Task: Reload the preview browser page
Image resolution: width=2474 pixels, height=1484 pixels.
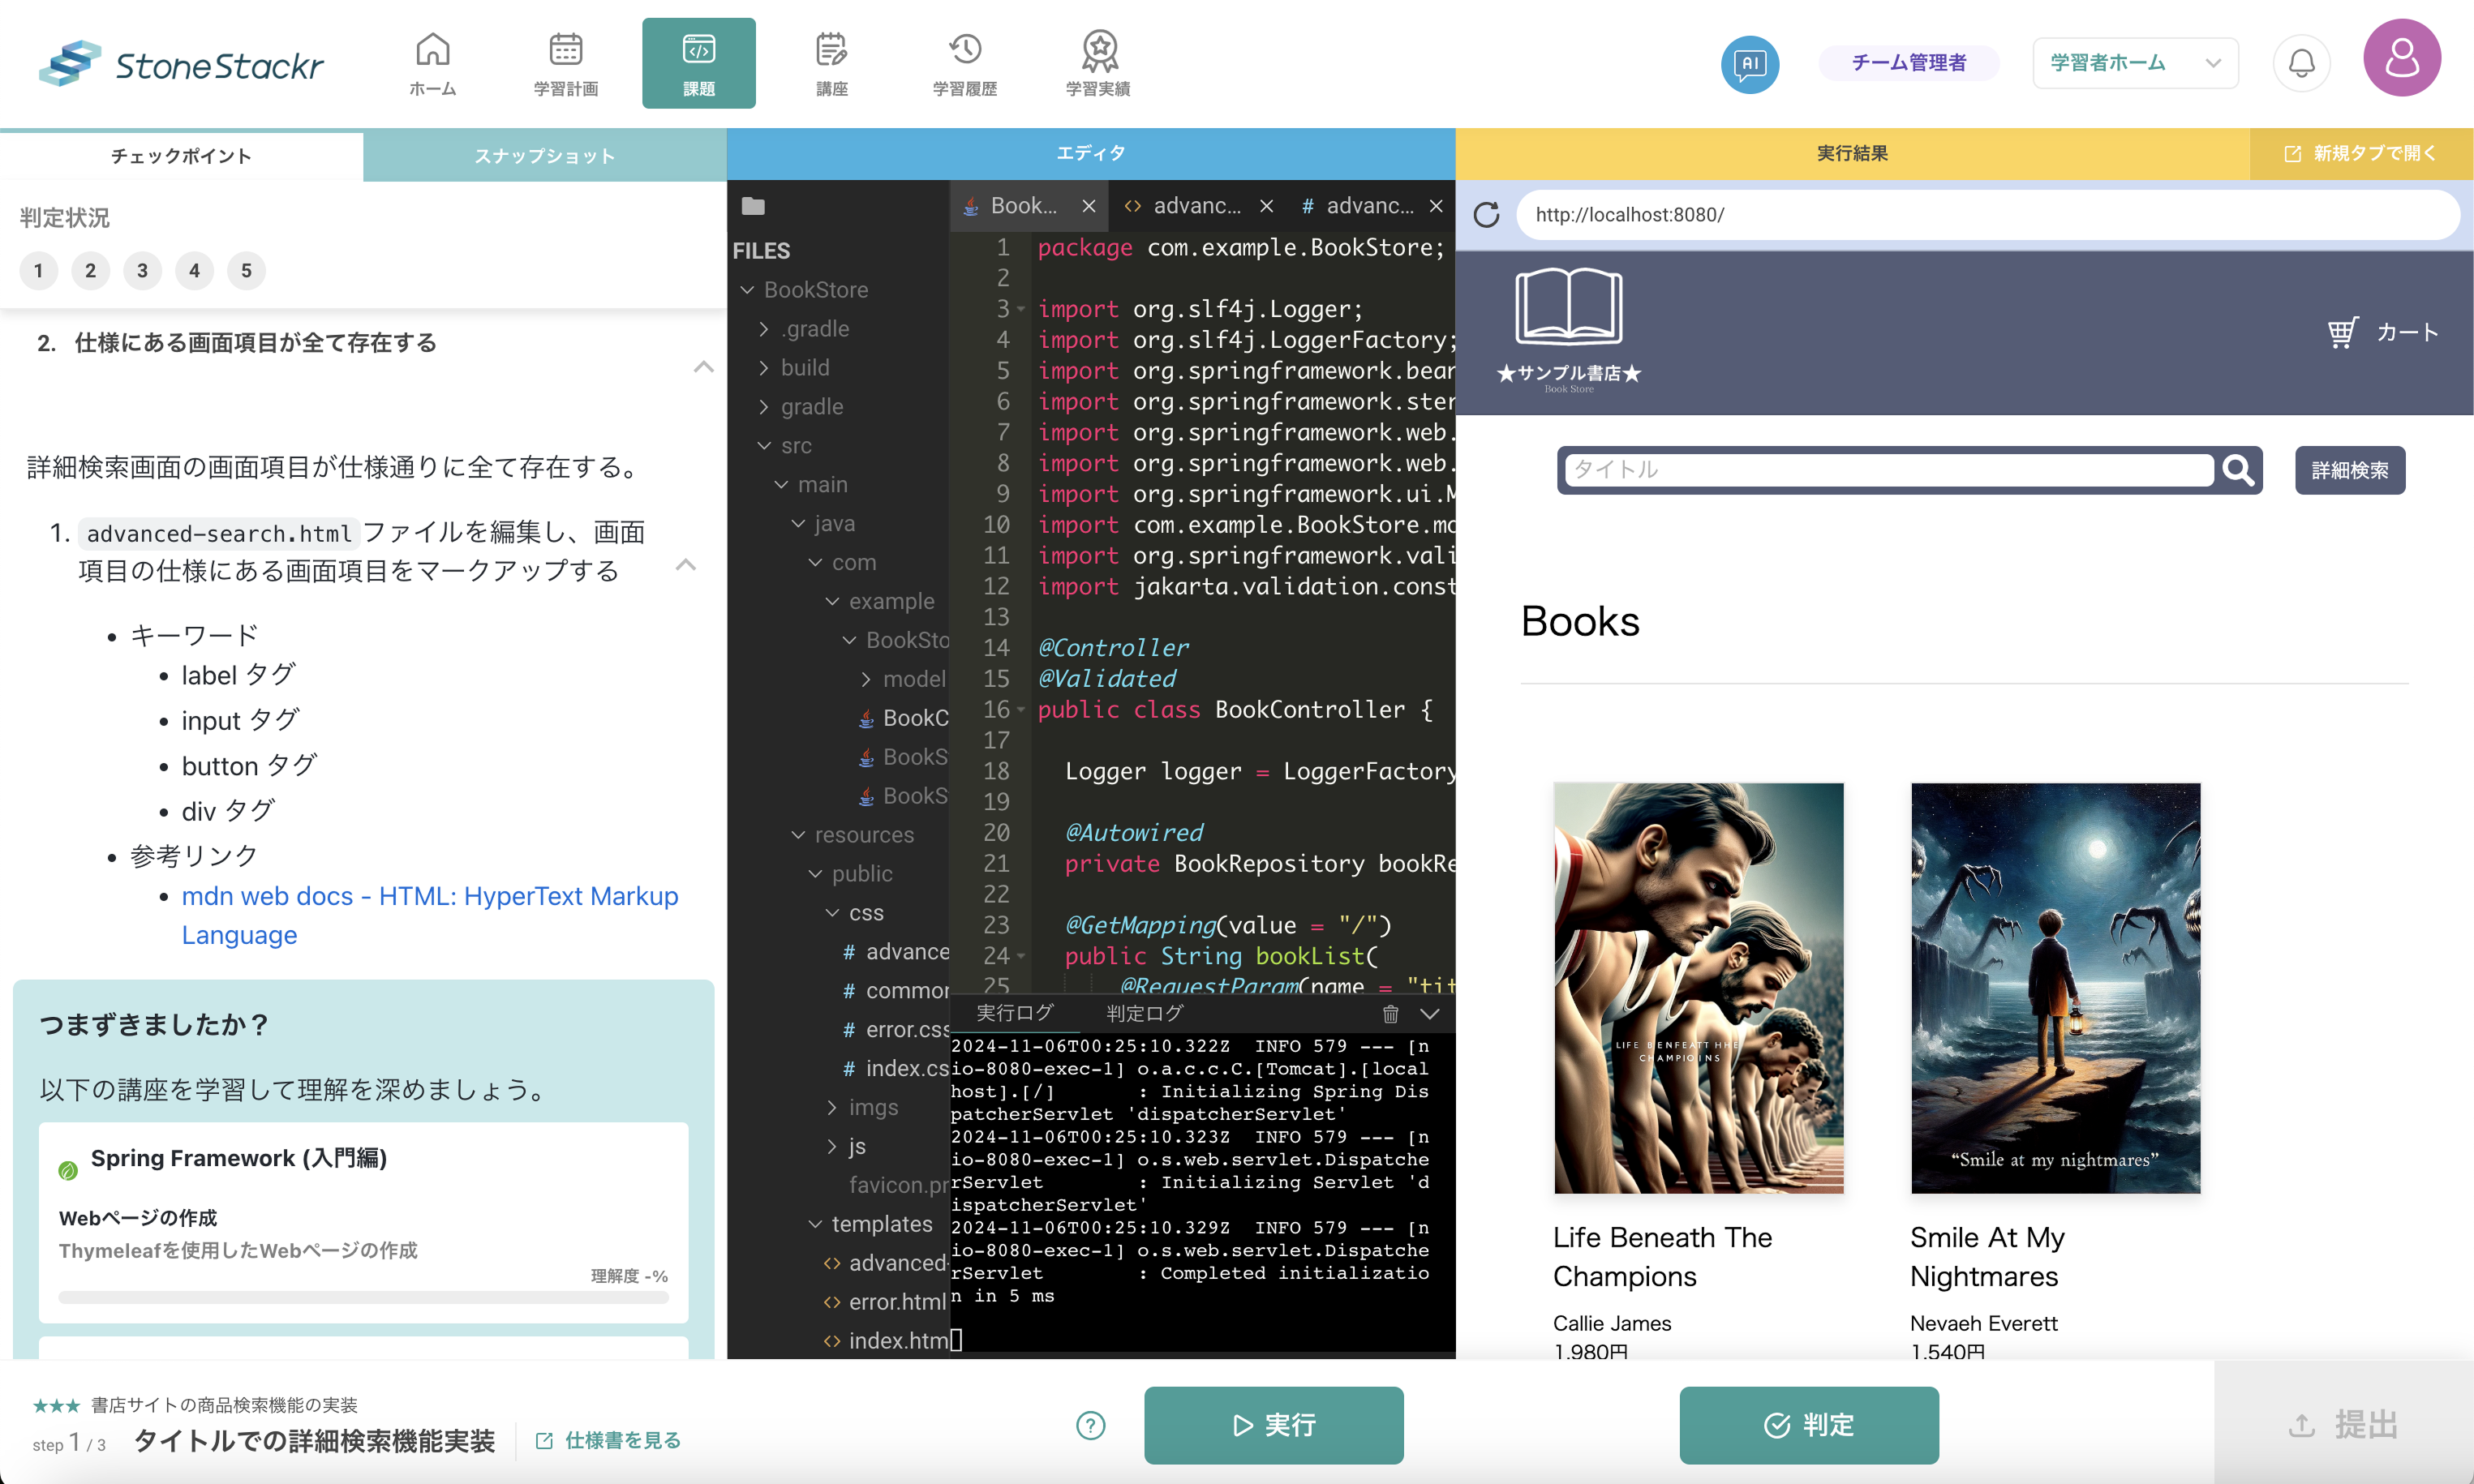Action: (x=1486, y=215)
